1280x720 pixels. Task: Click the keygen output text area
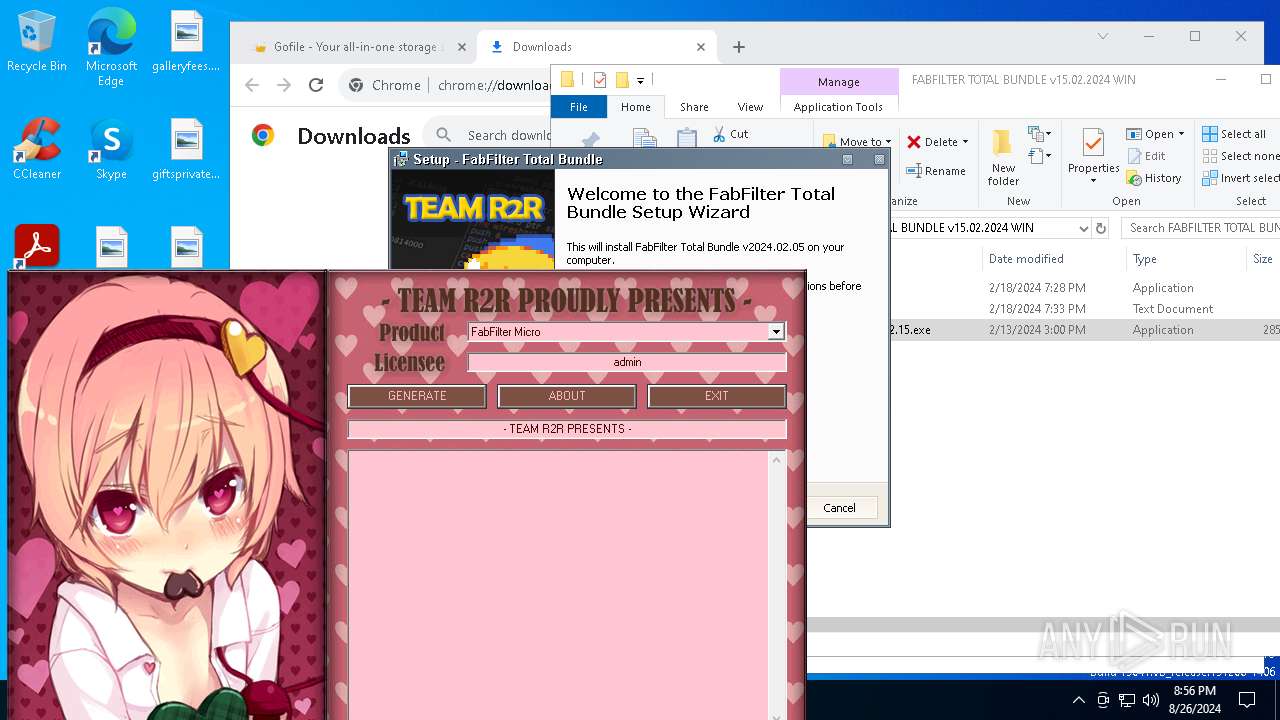pyautogui.click(x=558, y=585)
